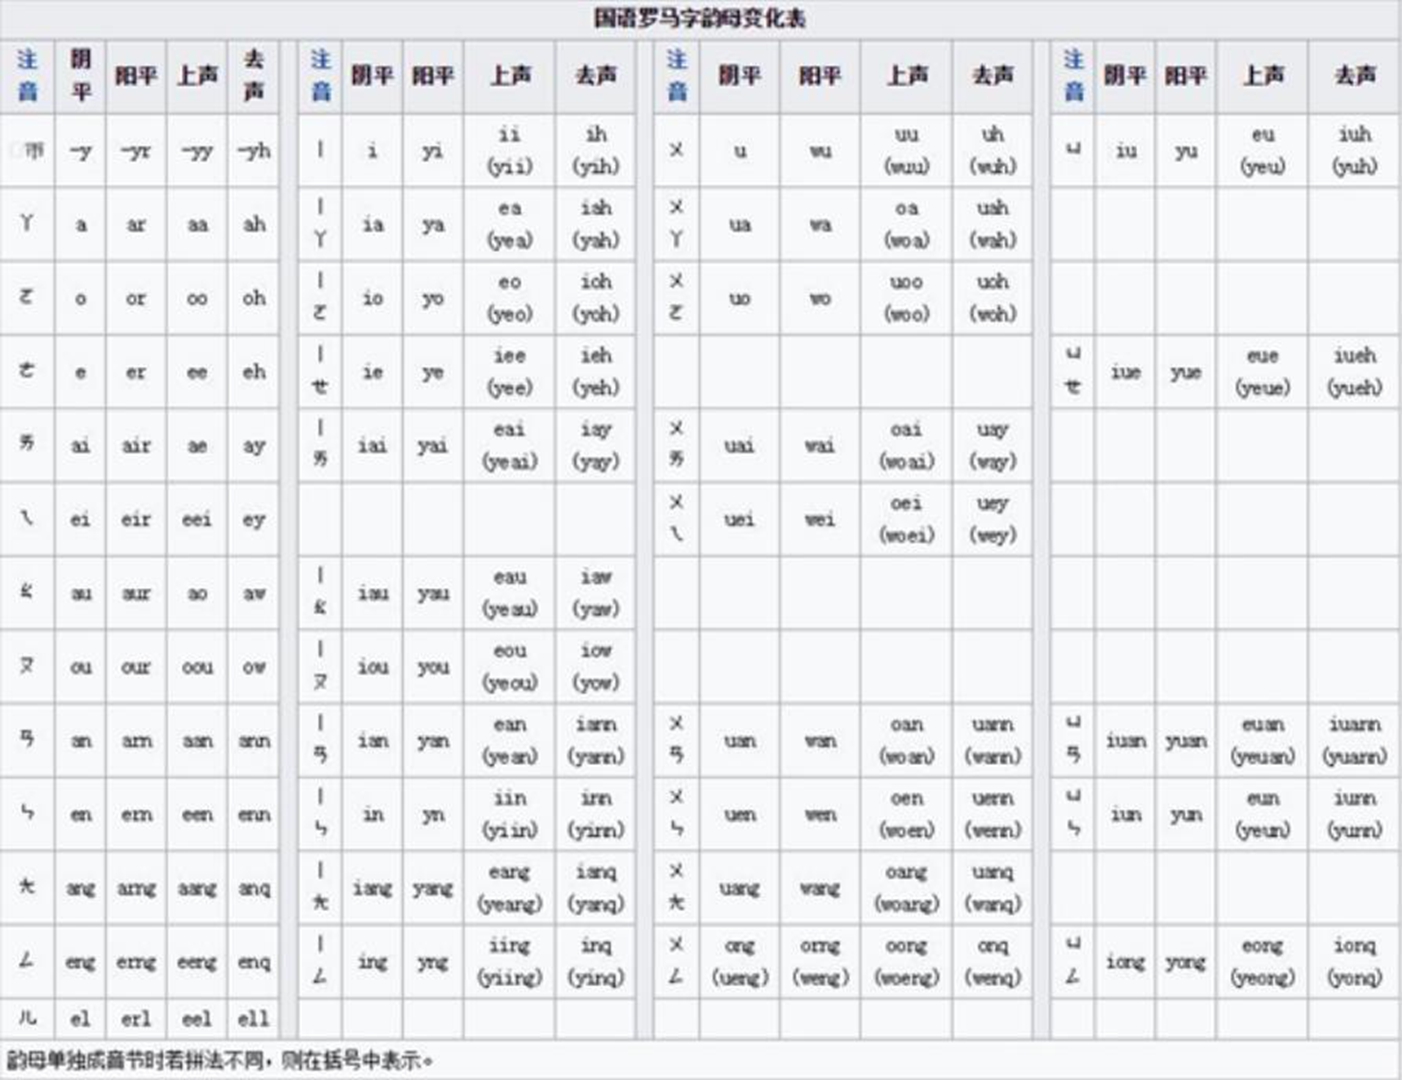Viewport: 1402px width, 1080px height.
Task: Select the "iann (yann)" cell
Action: pos(595,741)
